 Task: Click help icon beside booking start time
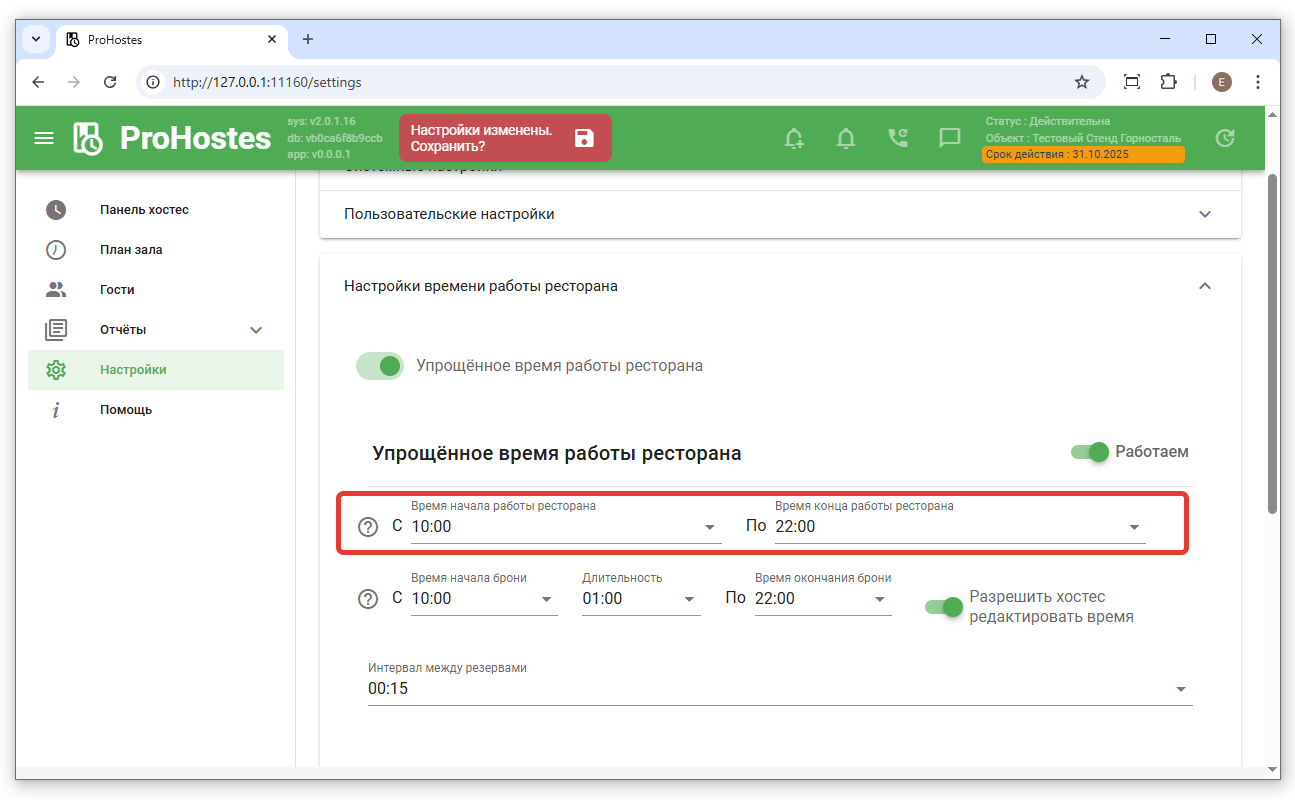click(x=368, y=599)
